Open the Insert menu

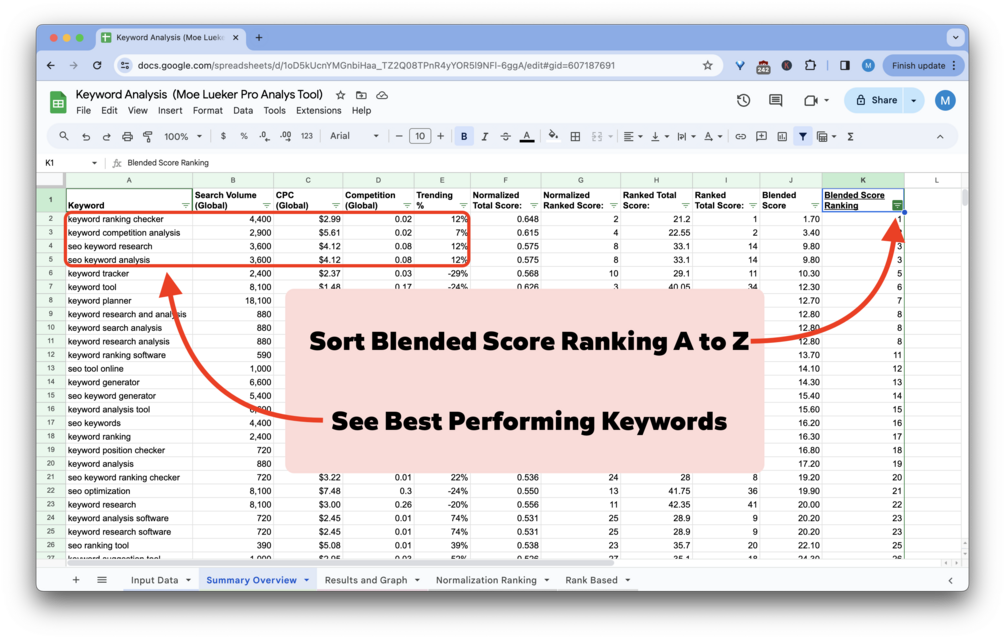pyautogui.click(x=170, y=111)
